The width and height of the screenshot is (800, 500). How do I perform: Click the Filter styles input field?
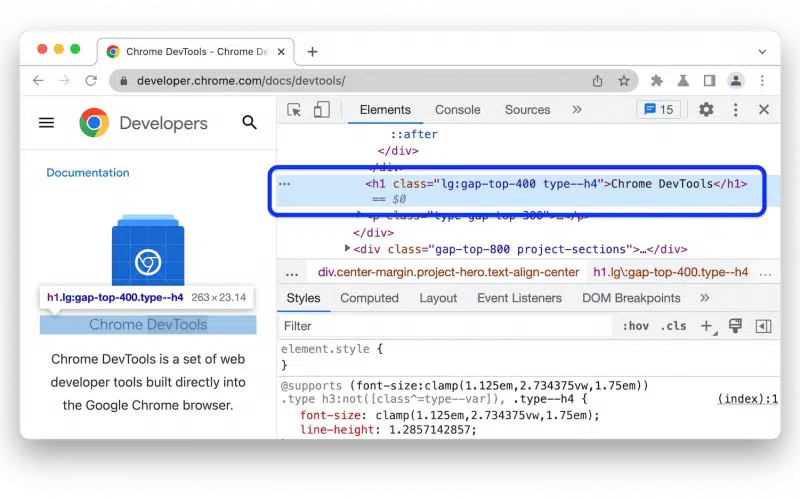click(x=445, y=326)
